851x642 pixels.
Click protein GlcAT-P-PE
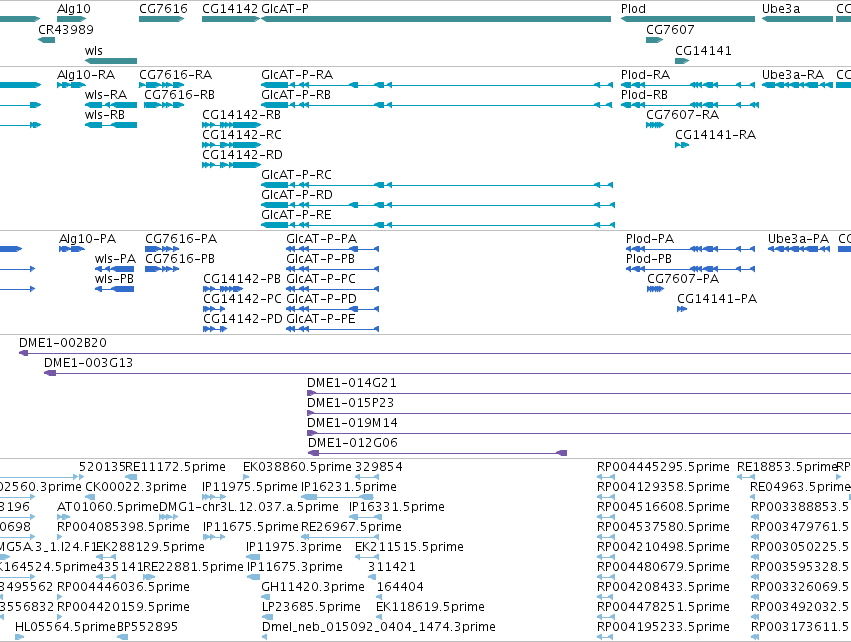tap(321, 319)
